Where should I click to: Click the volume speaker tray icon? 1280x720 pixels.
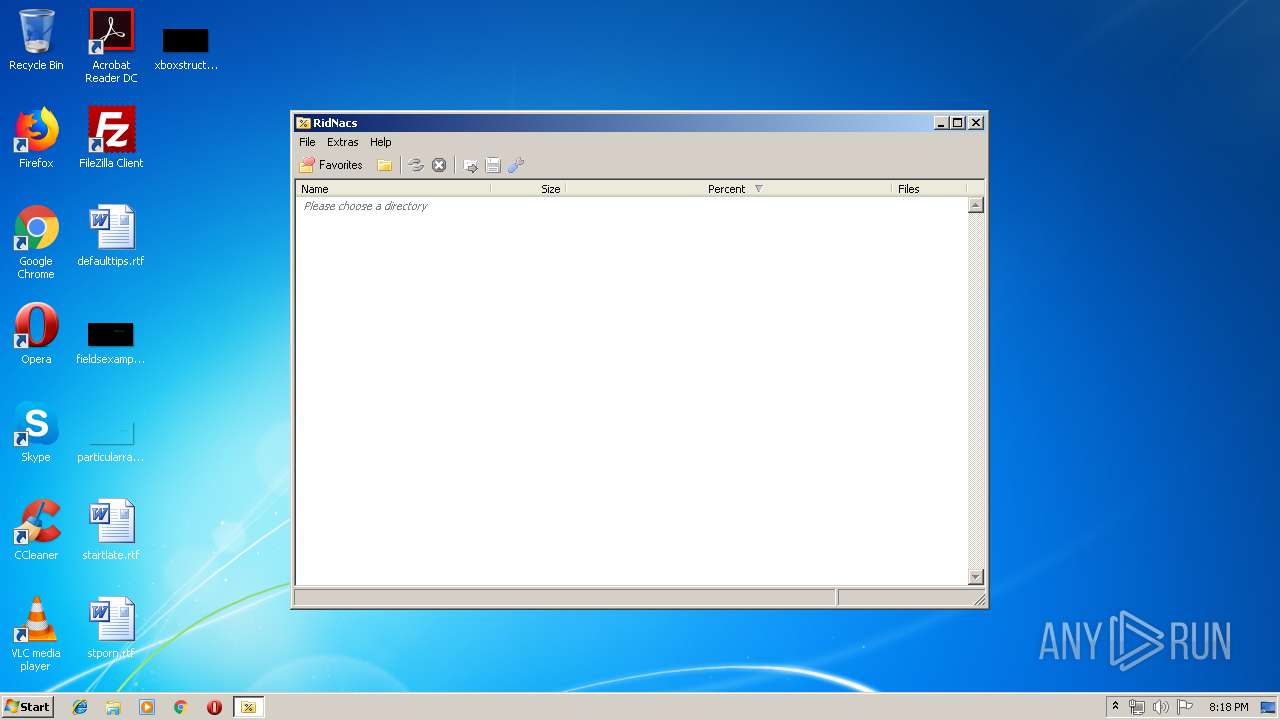[1161, 707]
